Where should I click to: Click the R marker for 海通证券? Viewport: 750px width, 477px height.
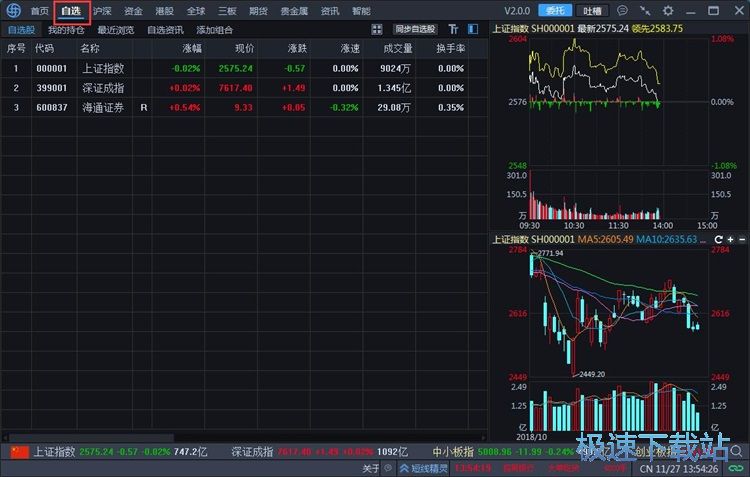[x=144, y=108]
